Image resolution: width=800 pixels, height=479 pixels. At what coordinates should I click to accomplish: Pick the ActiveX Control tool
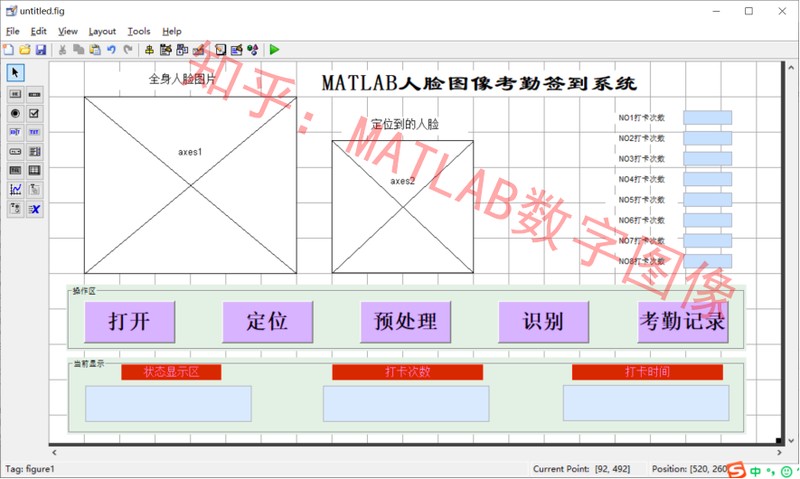pos(34,209)
